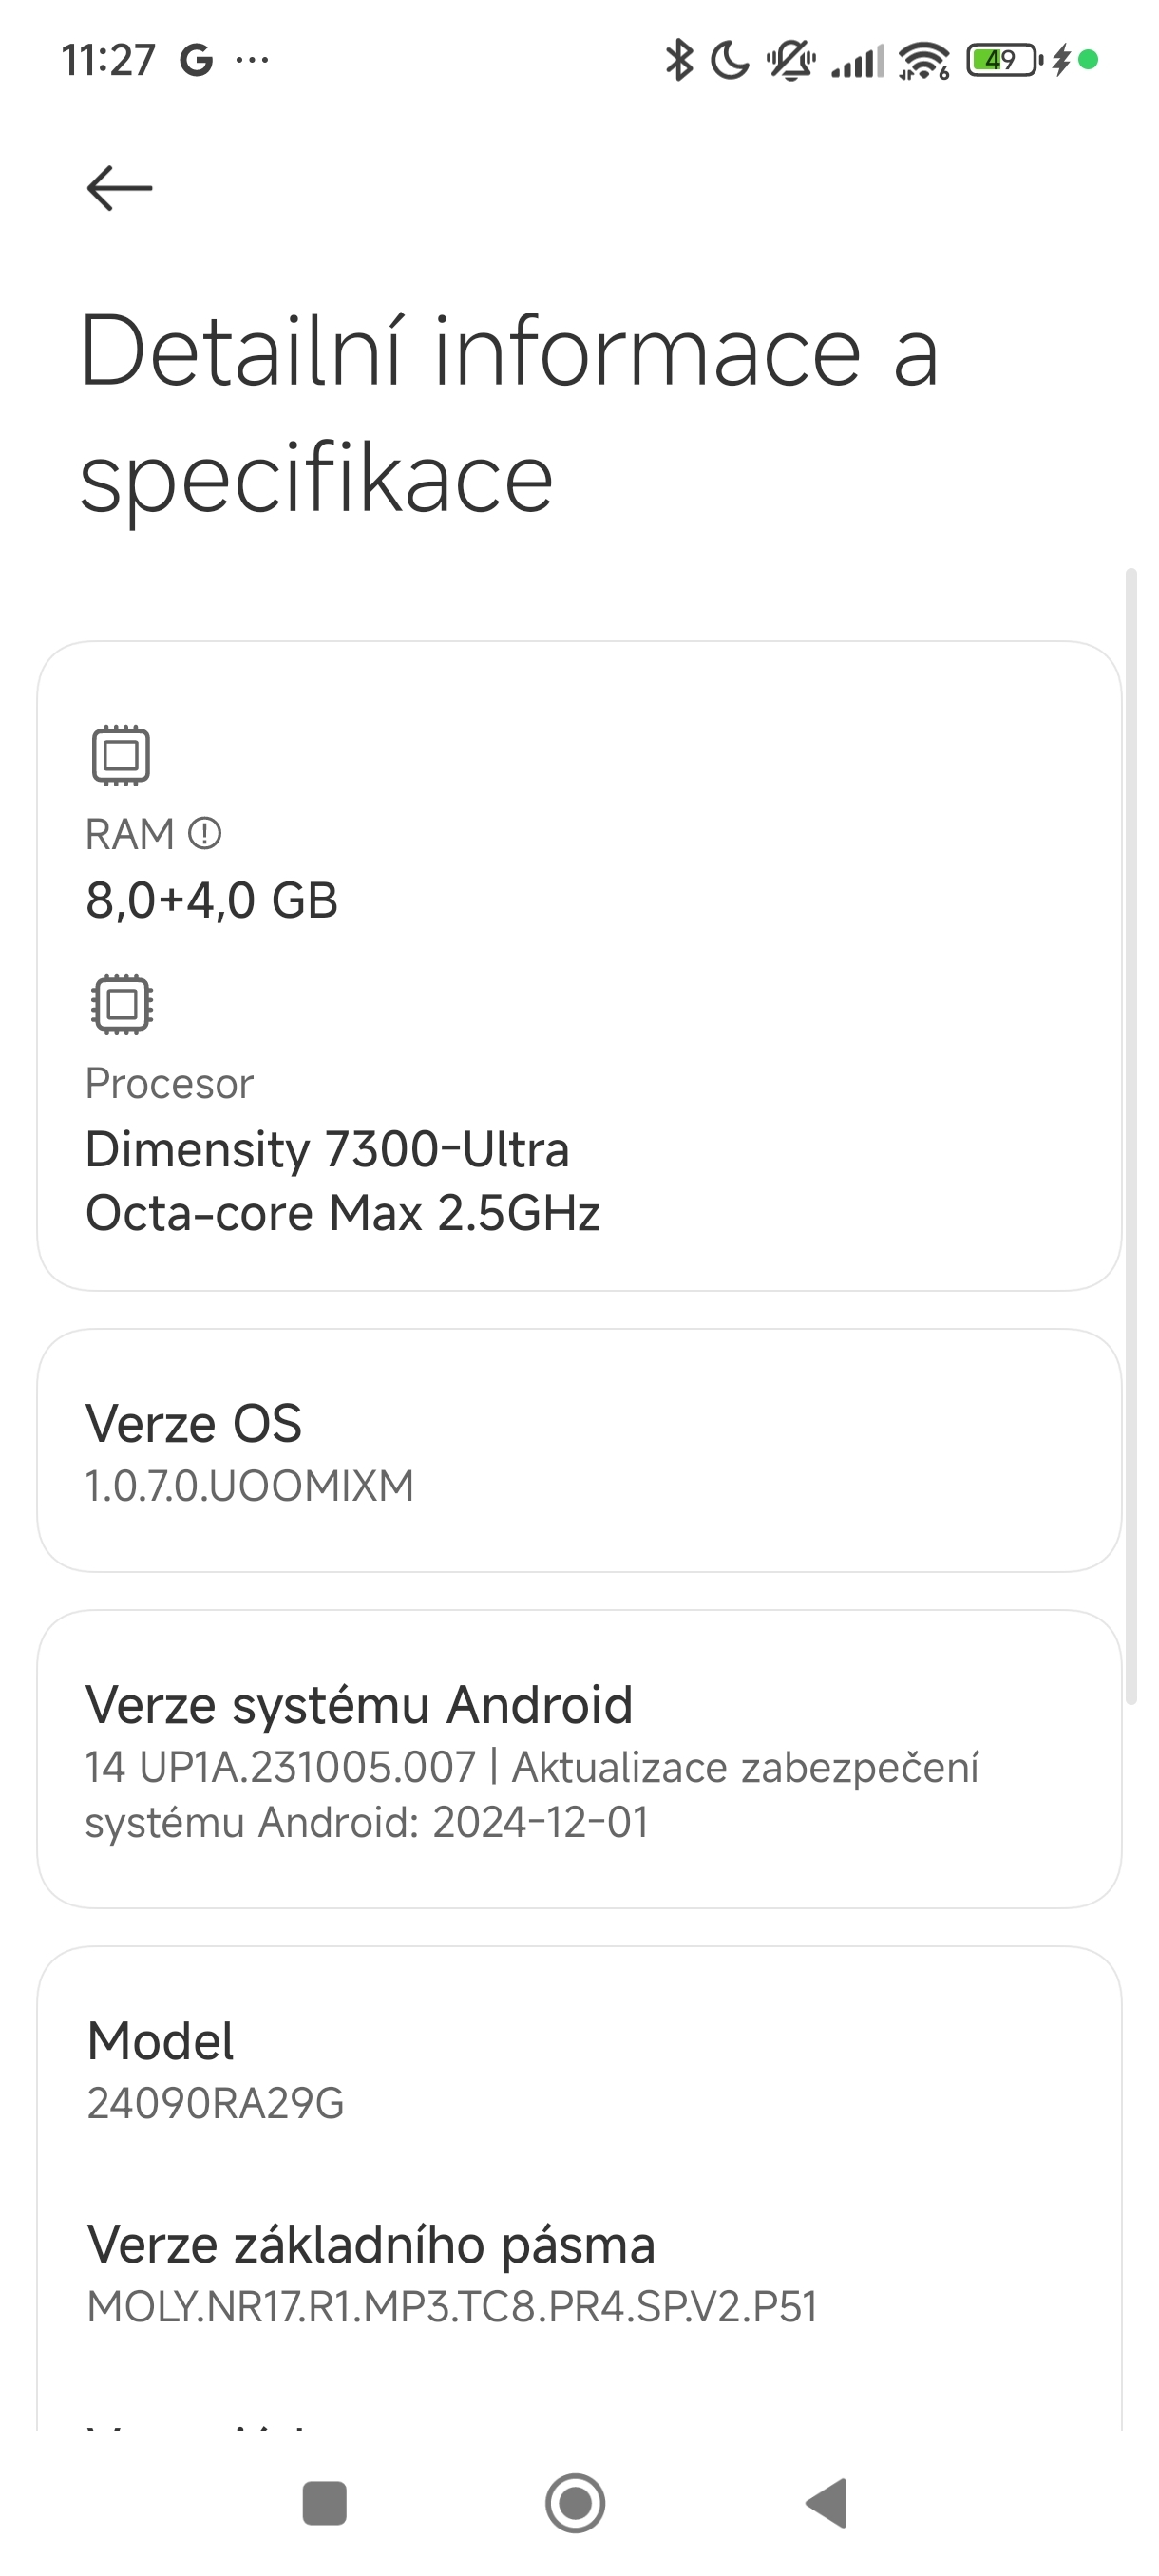The width and height of the screenshot is (1159, 2576).
Task: Click the vertical scrollbar on right
Action: click(x=1131, y=1135)
